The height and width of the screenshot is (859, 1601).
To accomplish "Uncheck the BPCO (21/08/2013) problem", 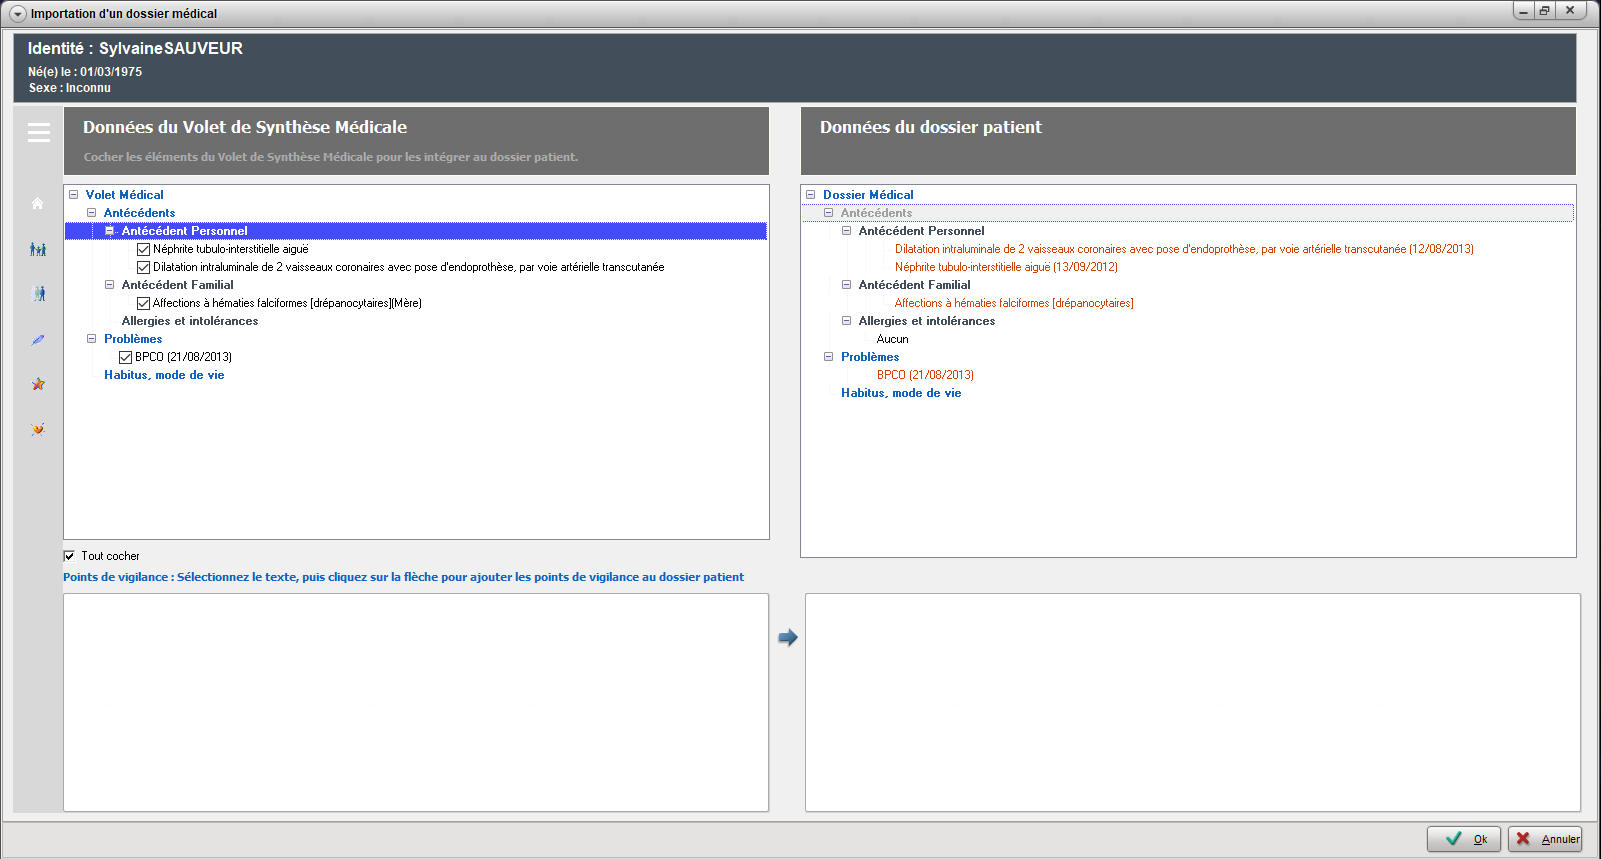I will click(126, 357).
